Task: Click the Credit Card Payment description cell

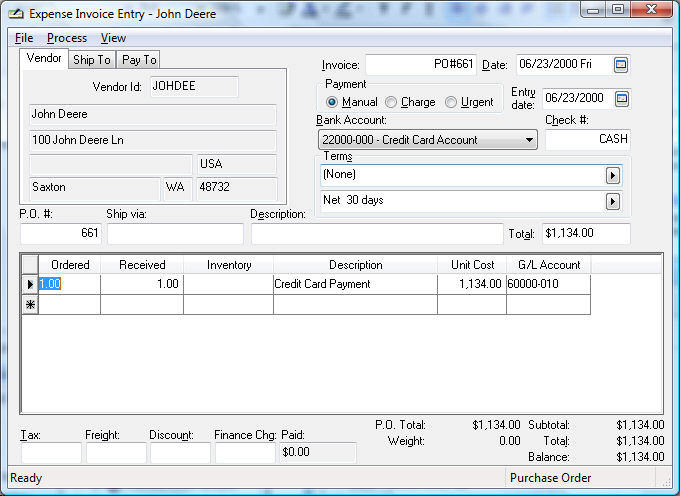Action: click(356, 284)
